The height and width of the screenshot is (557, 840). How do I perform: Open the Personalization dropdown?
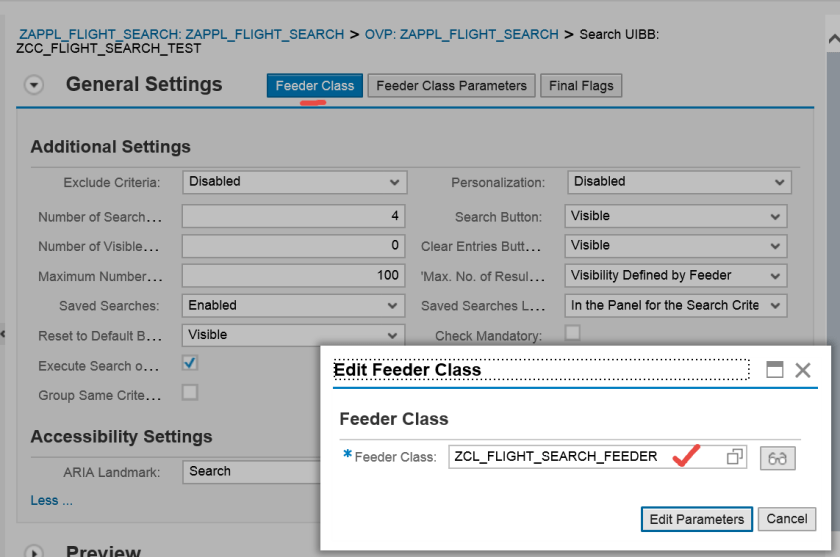click(679, 182)
